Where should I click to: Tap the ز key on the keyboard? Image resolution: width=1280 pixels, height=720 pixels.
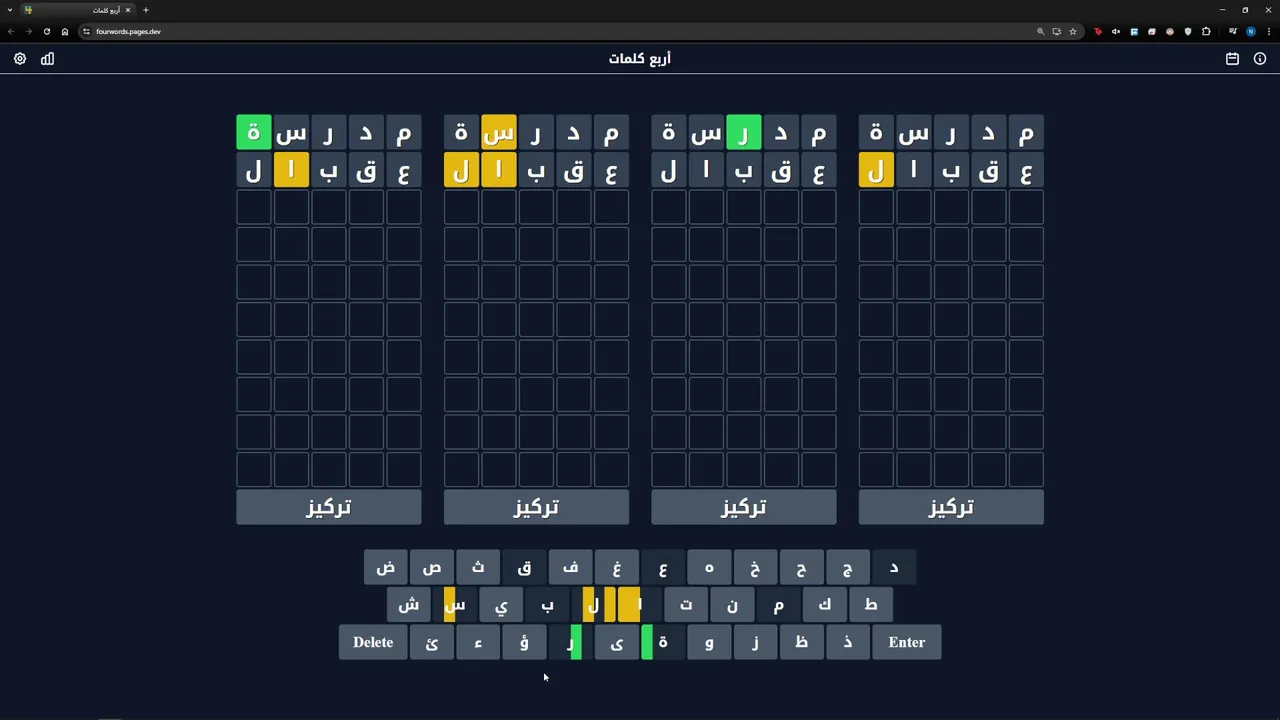(755, 642)
